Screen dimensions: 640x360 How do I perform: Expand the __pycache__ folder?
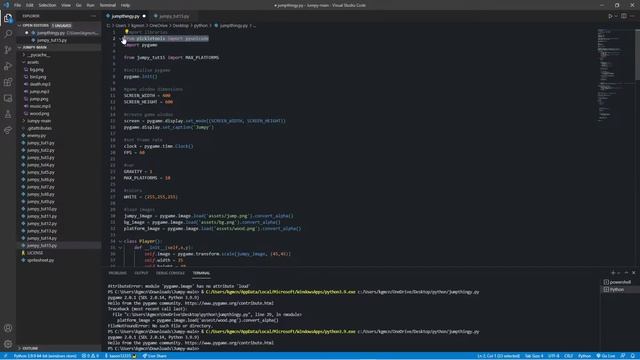[24, 55]
